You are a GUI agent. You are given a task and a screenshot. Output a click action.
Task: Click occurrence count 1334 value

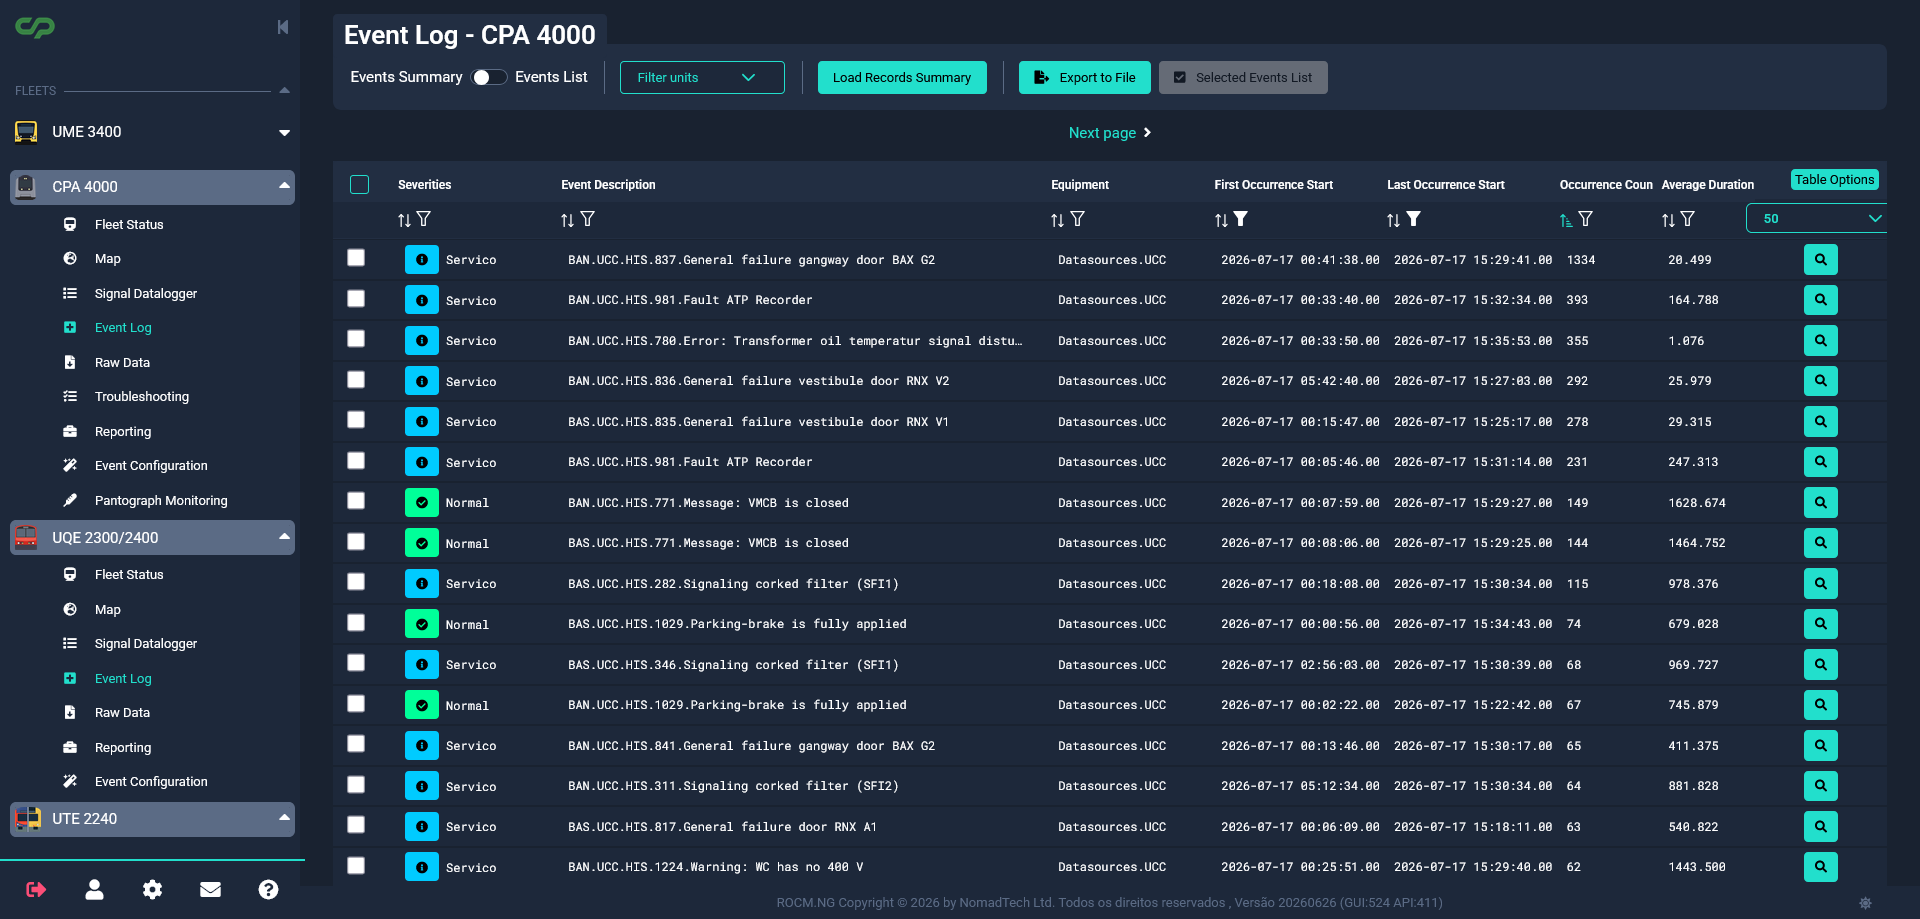click(x=1581, y=260)
